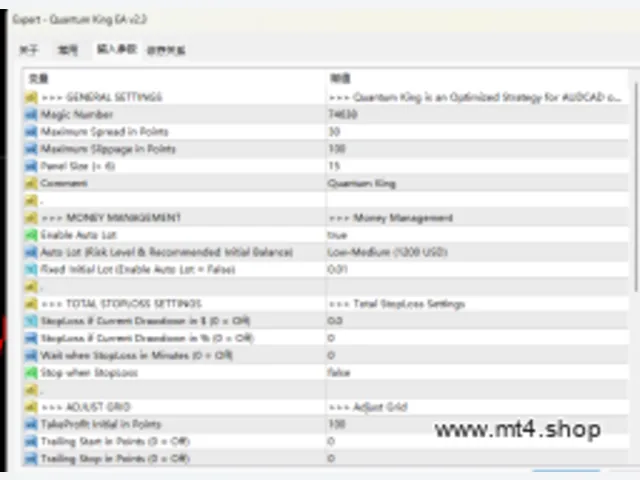
Task: Open the 关于 tab
Action: click(x=29, y=50)
